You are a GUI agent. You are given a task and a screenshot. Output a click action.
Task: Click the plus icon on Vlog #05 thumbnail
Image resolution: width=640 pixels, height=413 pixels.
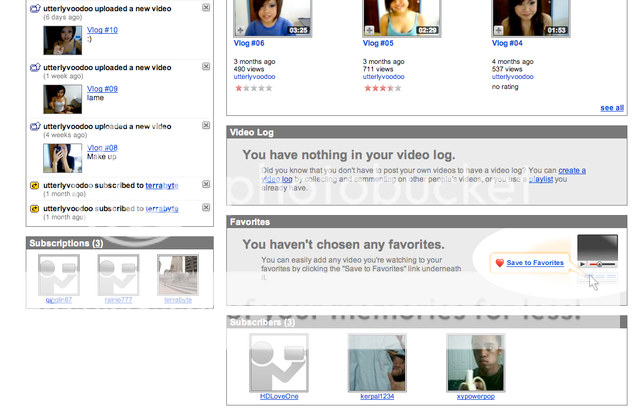pos(368,30)
